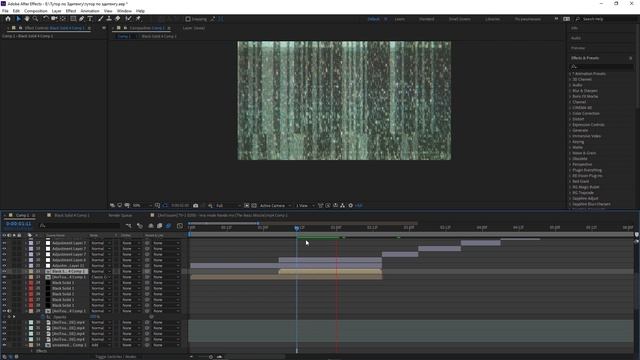640x360 pixels.
Task: Select the Puppet Pin tool
Action: pyautogui.click(x=138, y=19)
